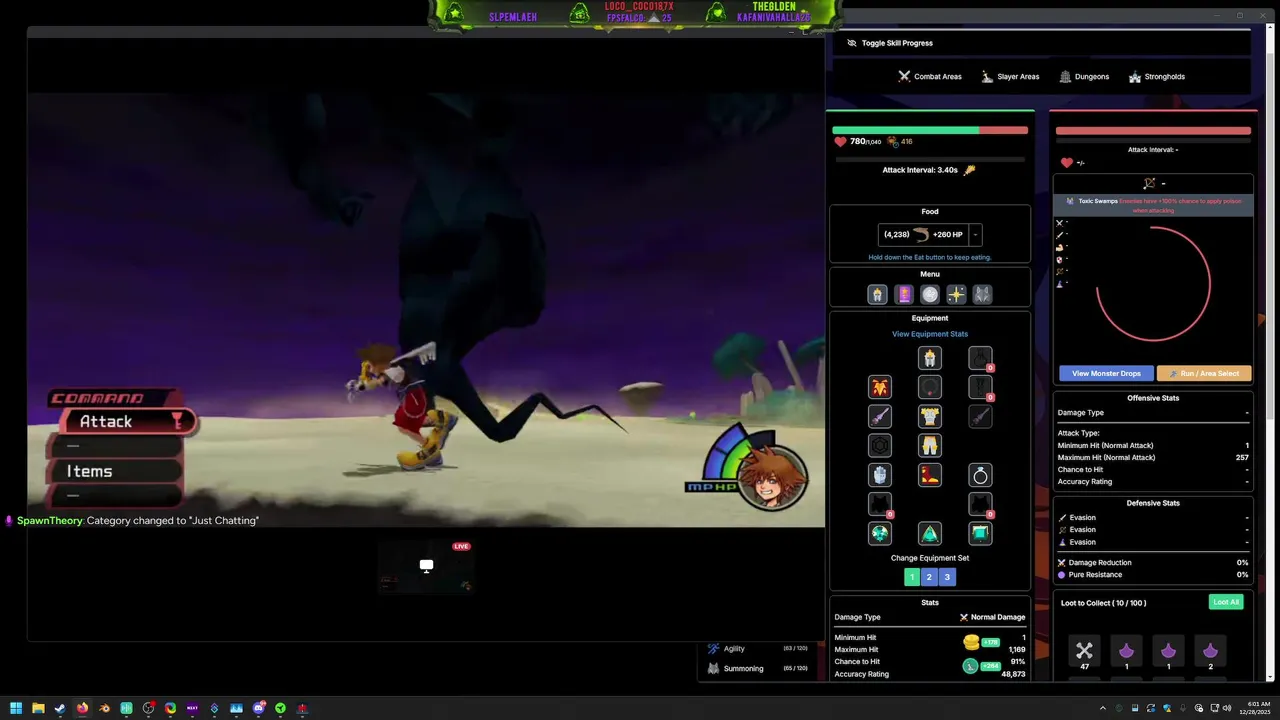Click the empty hexagon gem slot
The image size is (1280, 720).
point(880,446)
